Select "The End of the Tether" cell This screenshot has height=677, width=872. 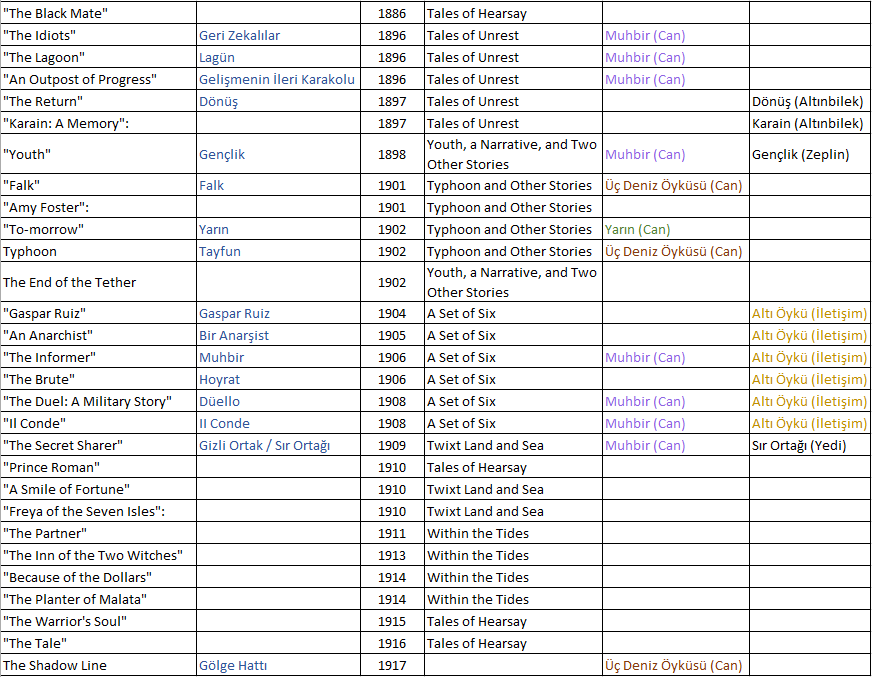[x=69, y=282]
